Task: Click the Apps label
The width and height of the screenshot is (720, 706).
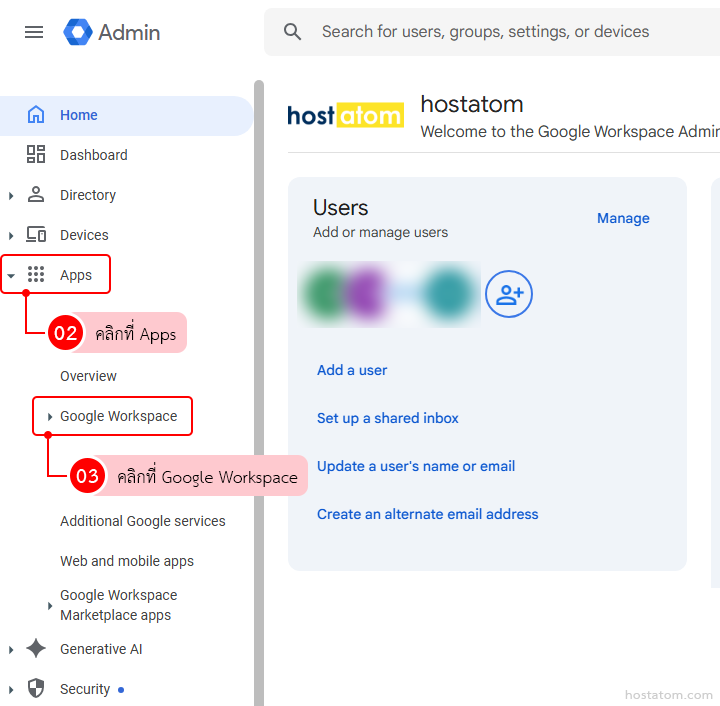Action: tap(76, 275)
